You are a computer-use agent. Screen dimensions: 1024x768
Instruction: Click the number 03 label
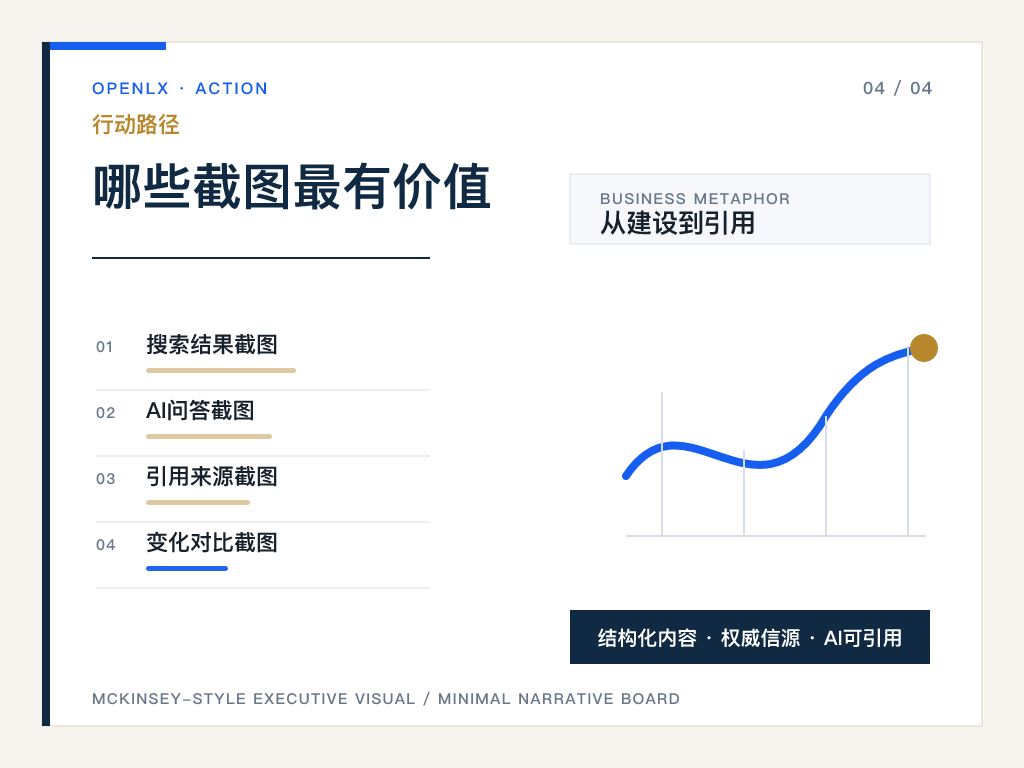[105, 479]
